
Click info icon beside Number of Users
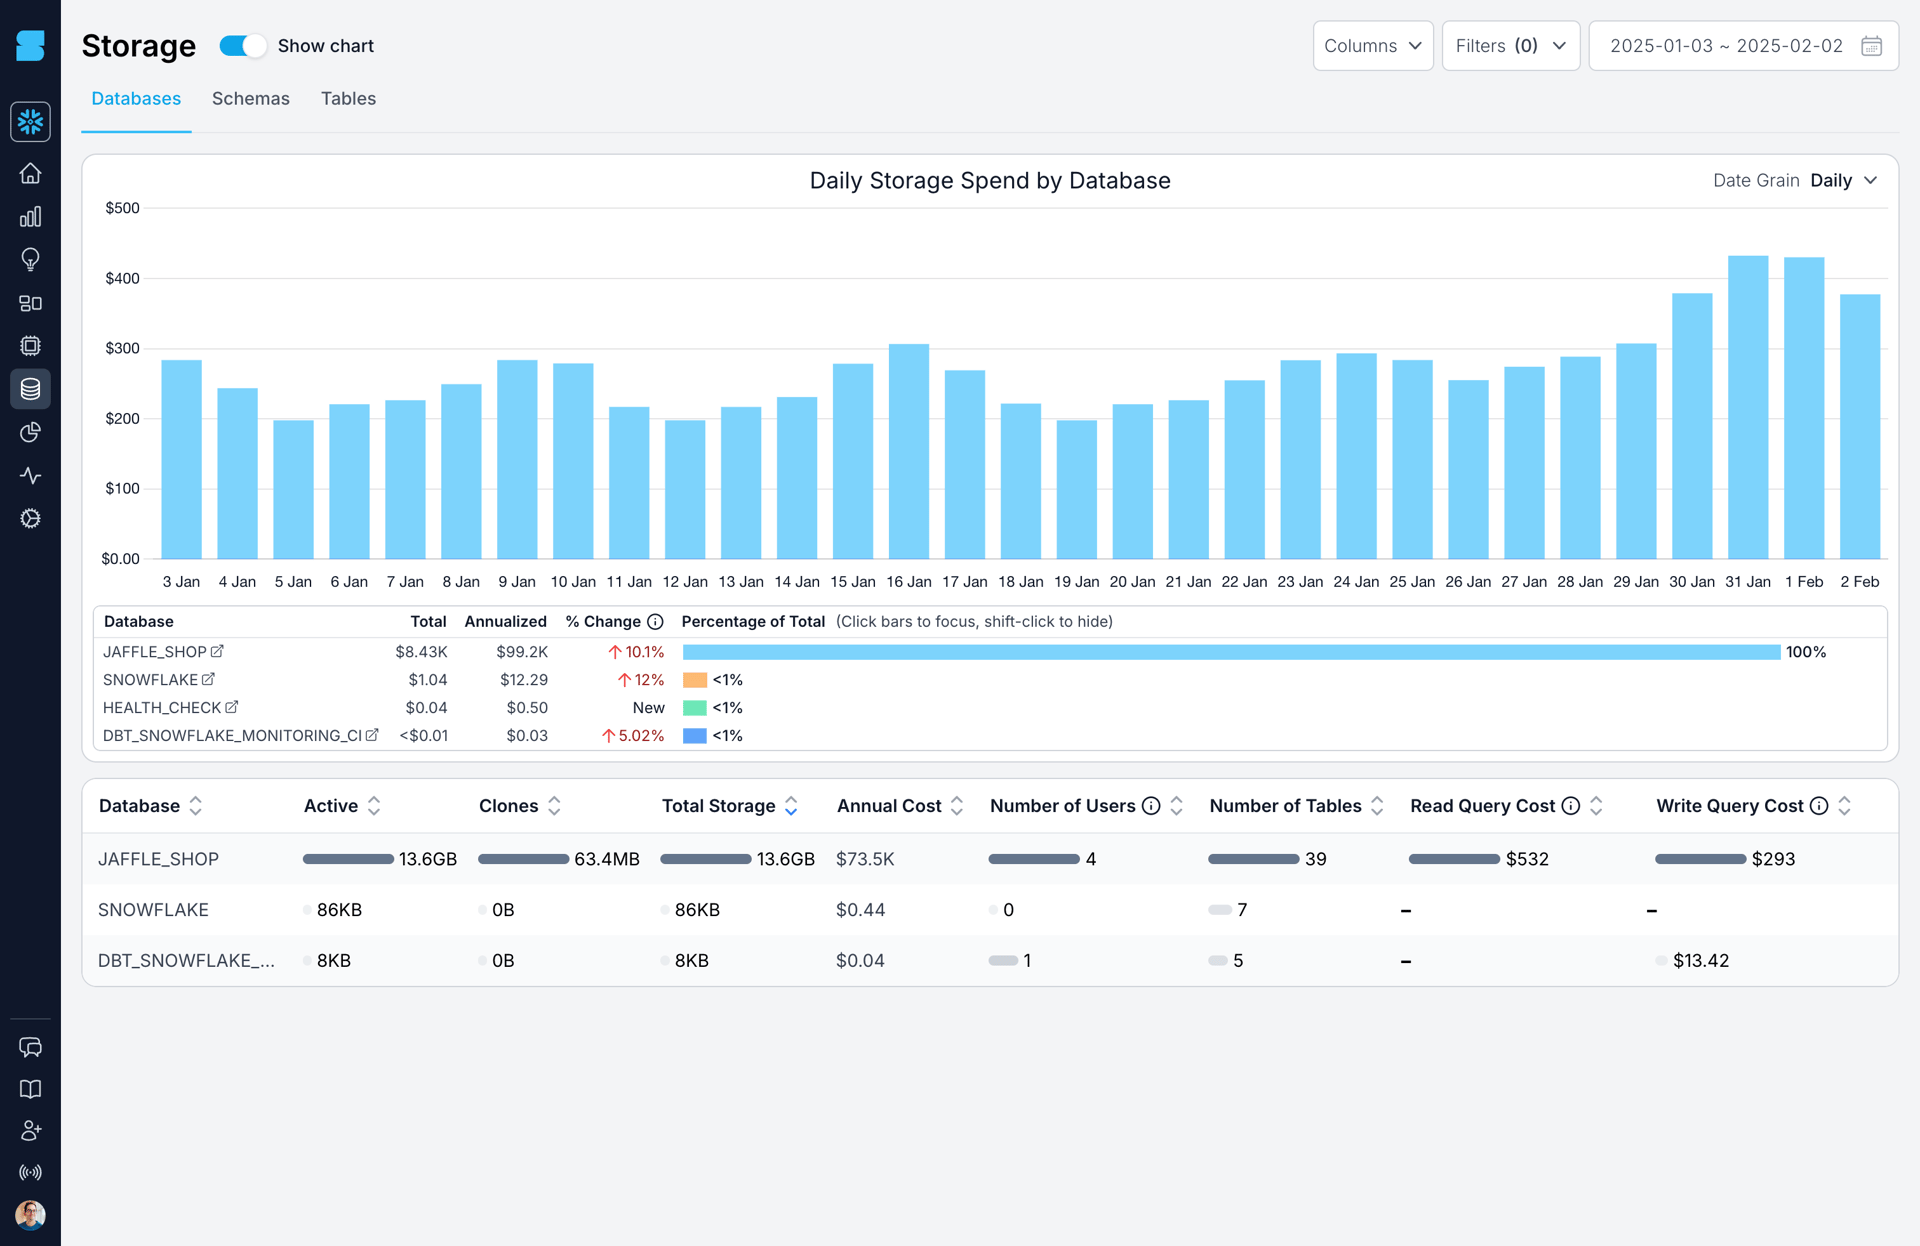pos(1151,806)
